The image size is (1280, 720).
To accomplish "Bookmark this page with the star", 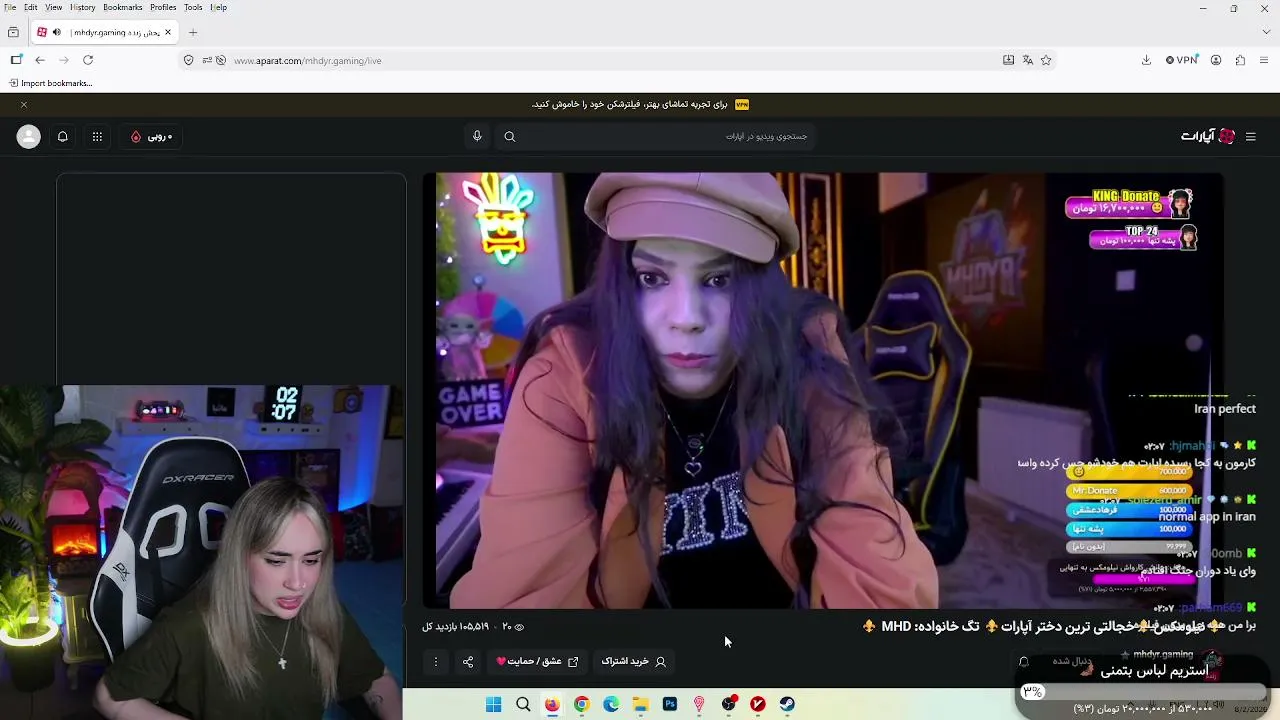I will pos(1046,60).
